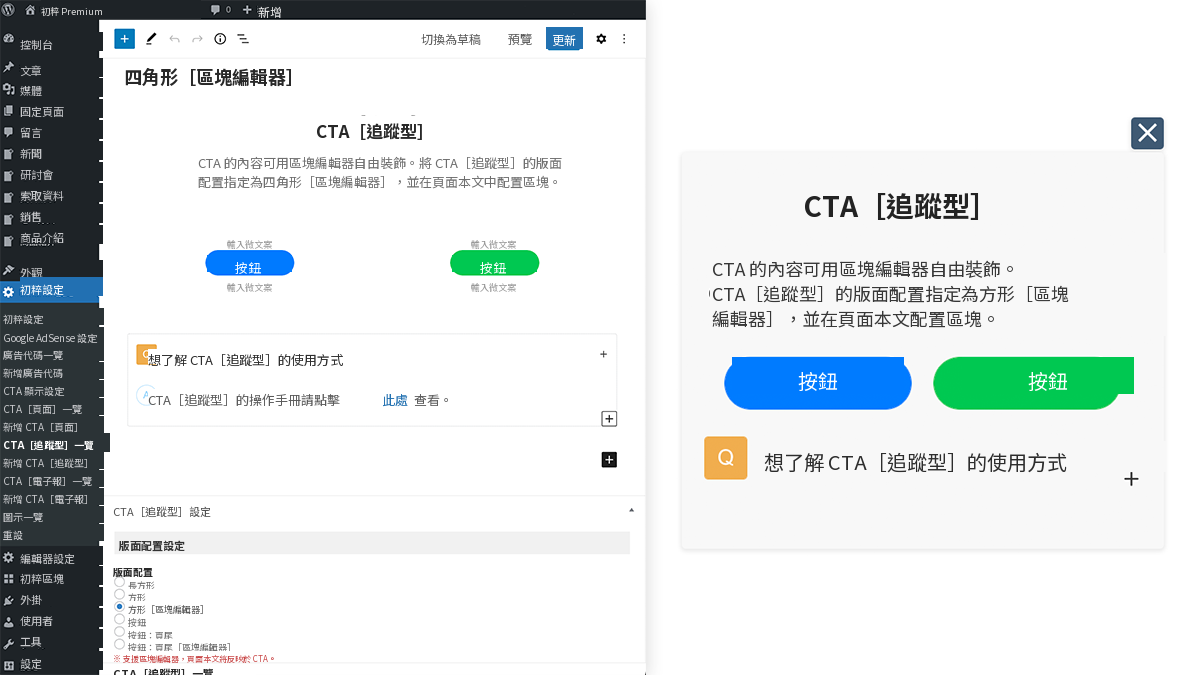Click the 新聞 sidebar item icon
Viewport: 1200px width, 675px height.
8,153
